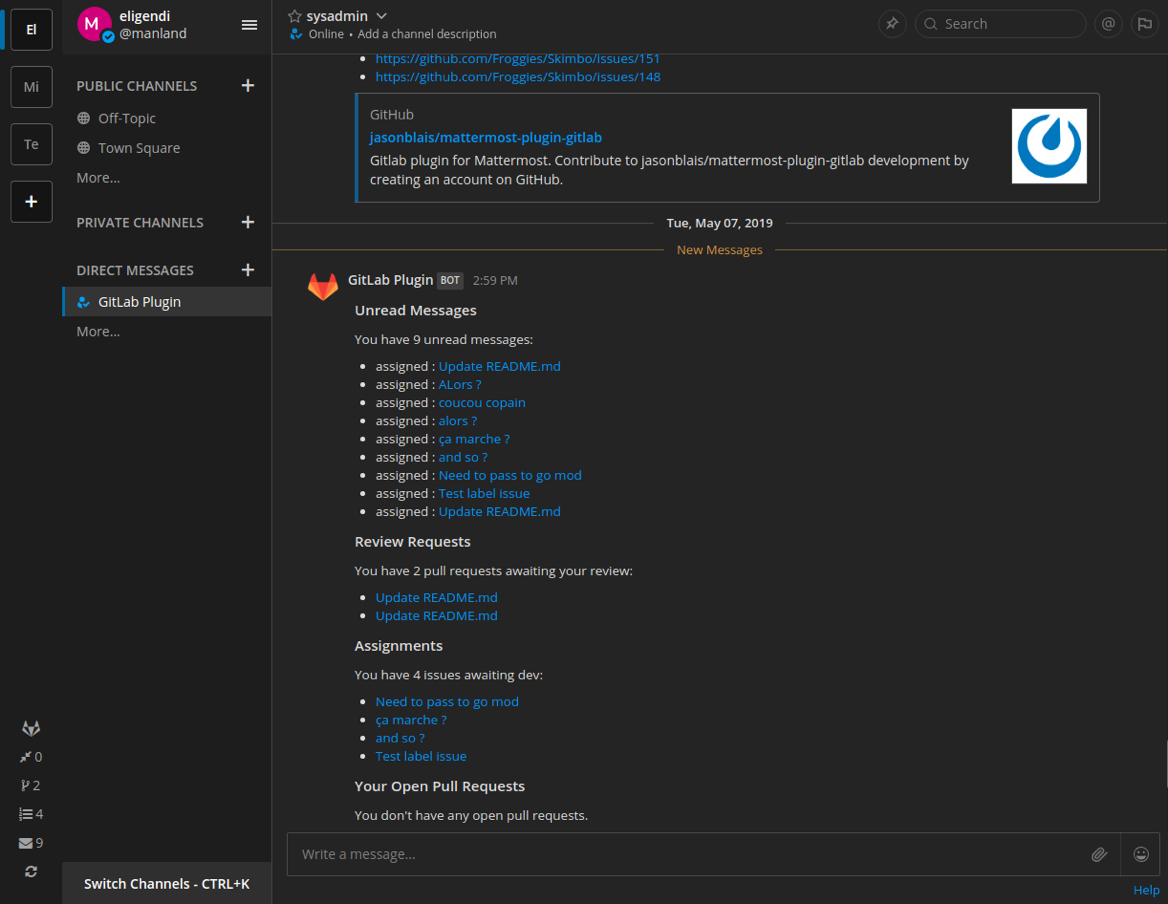Show more public channels
Image resolution: width=1168 pixels, height=904 pixels.
[x=98, y=178]
